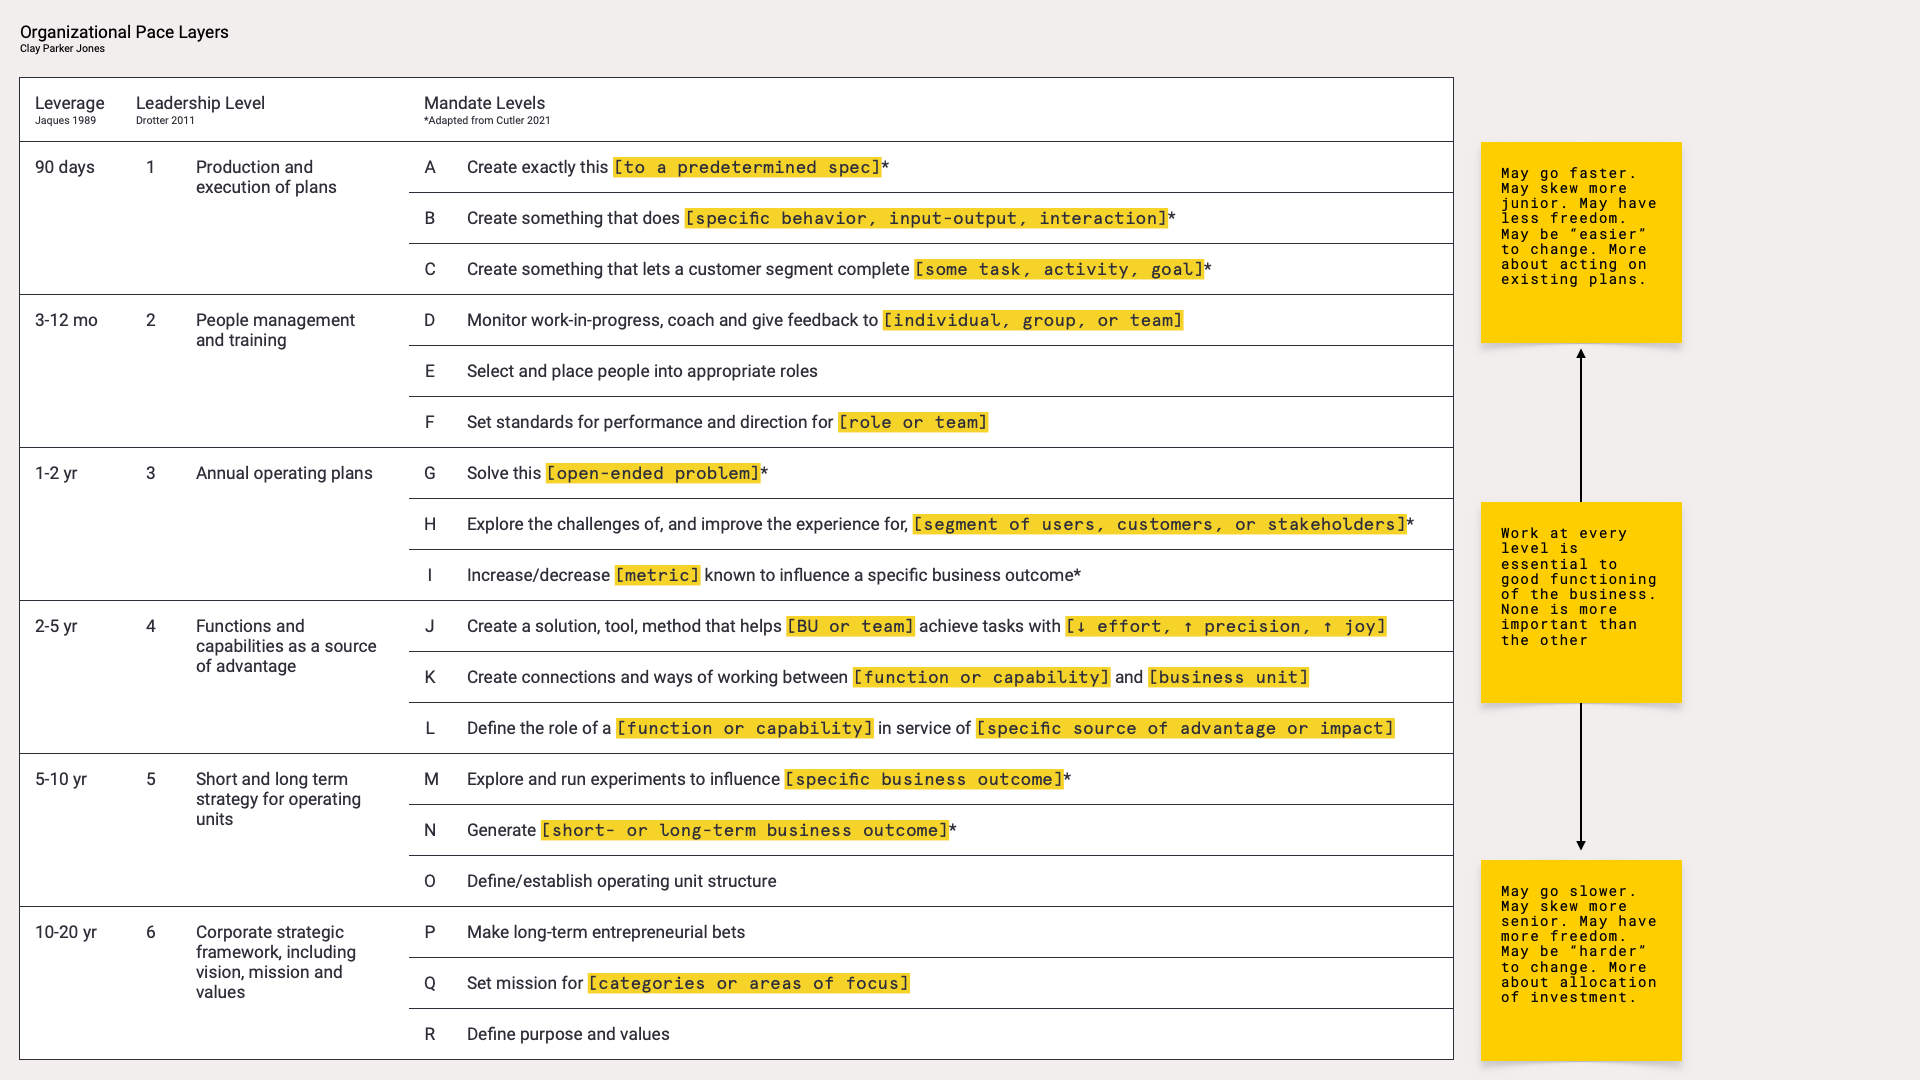Click the bottom sticky note "May go slower"
The image size is (1920, 1080).
pos(1580,960)
